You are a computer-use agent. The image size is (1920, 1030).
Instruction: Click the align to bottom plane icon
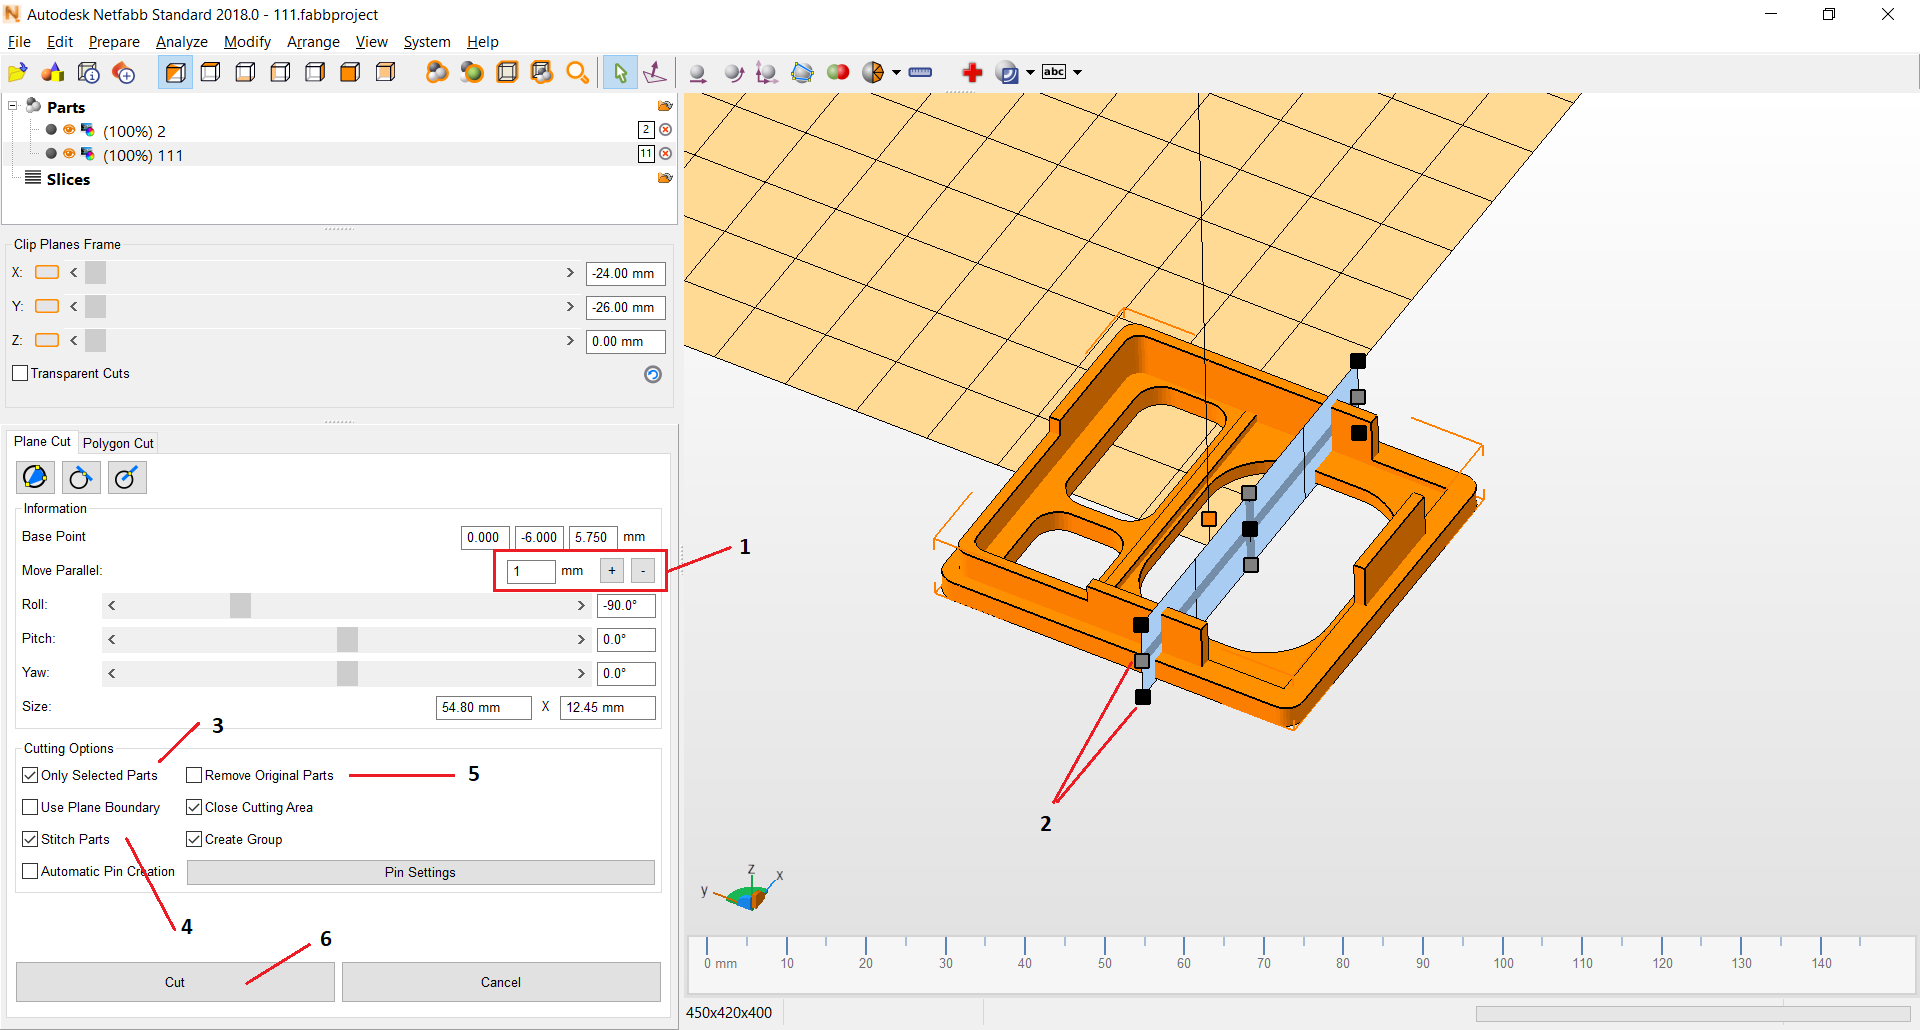click(655, 72)
